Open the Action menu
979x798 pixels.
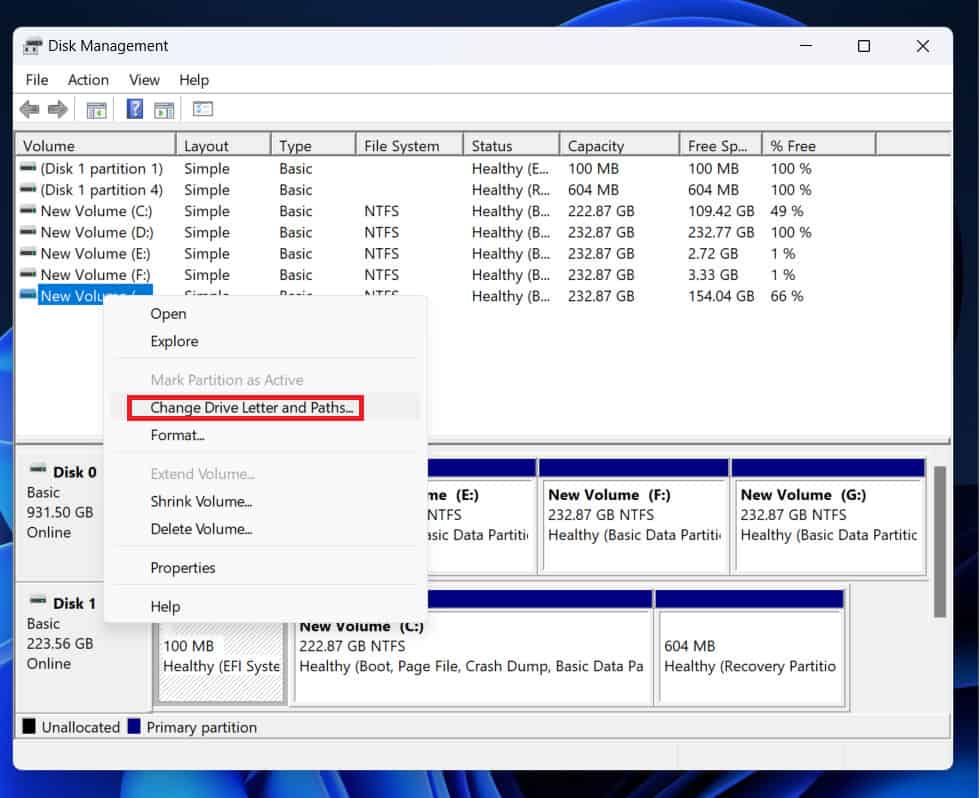coord(88,80)
